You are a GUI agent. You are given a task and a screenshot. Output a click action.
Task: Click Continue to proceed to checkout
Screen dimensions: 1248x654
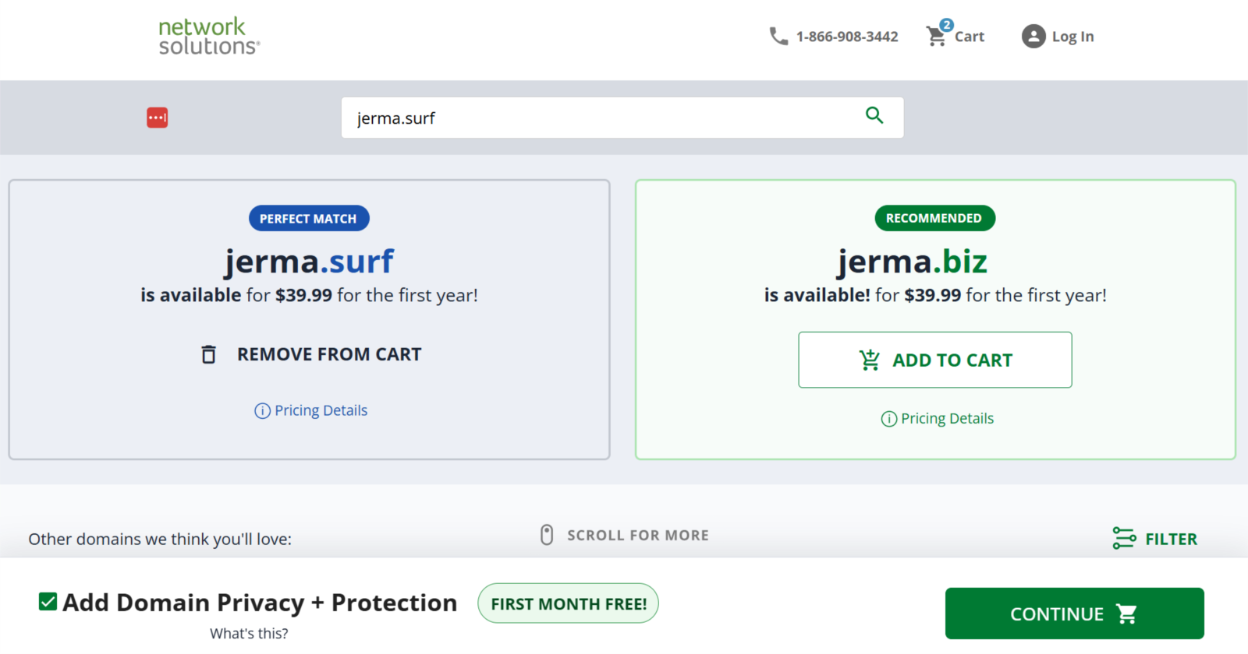[x=1073, y=613]
